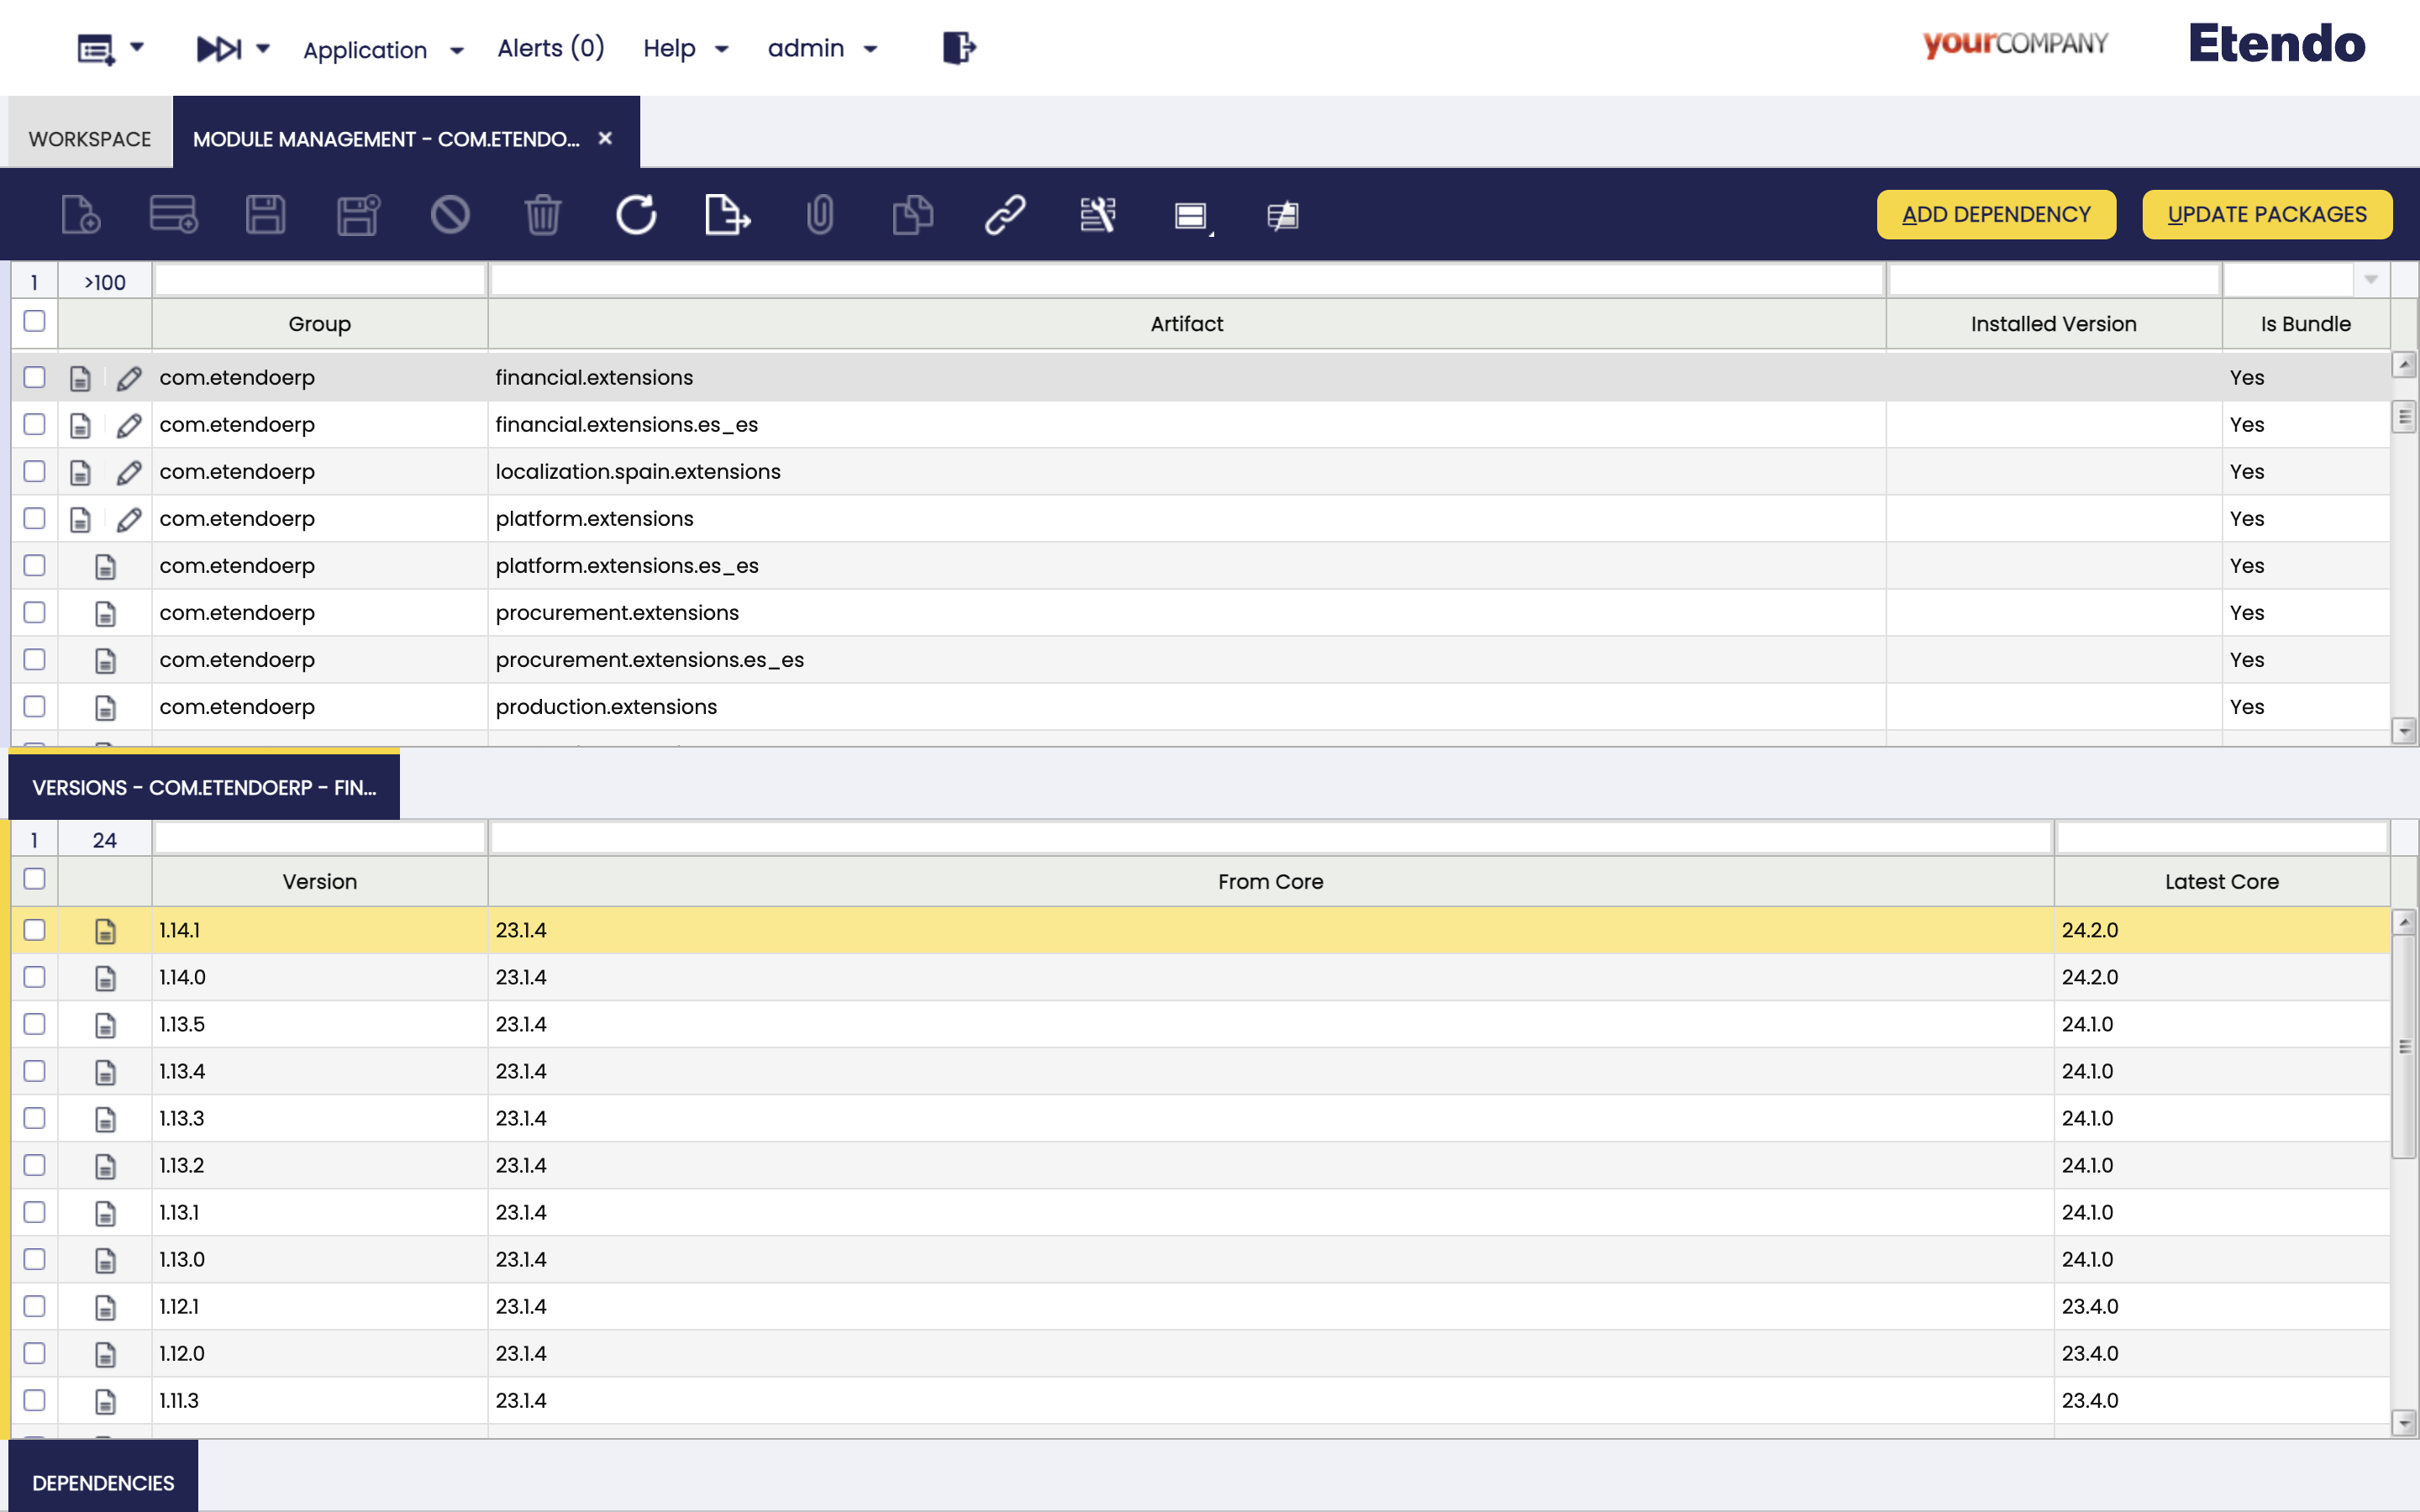Check the version 1.13.3 row checkbox
The height and width of the screenshot is (1512, 2420).
click(34, 1118)
